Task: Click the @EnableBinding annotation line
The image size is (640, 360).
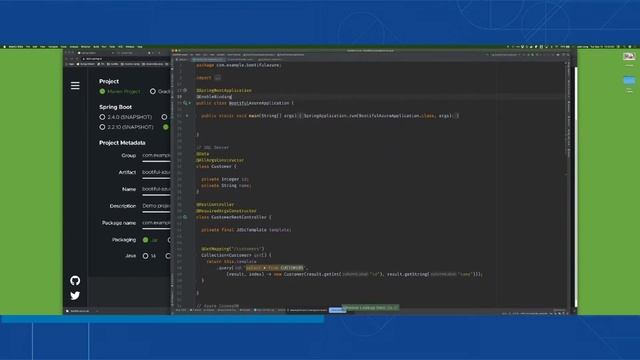Action: point(214,97)
